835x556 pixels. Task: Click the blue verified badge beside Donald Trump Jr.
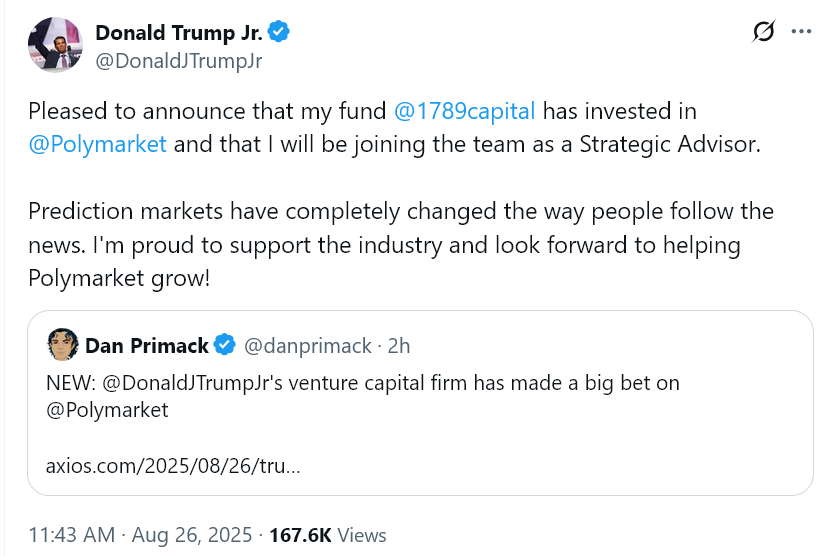click(279, 32)
